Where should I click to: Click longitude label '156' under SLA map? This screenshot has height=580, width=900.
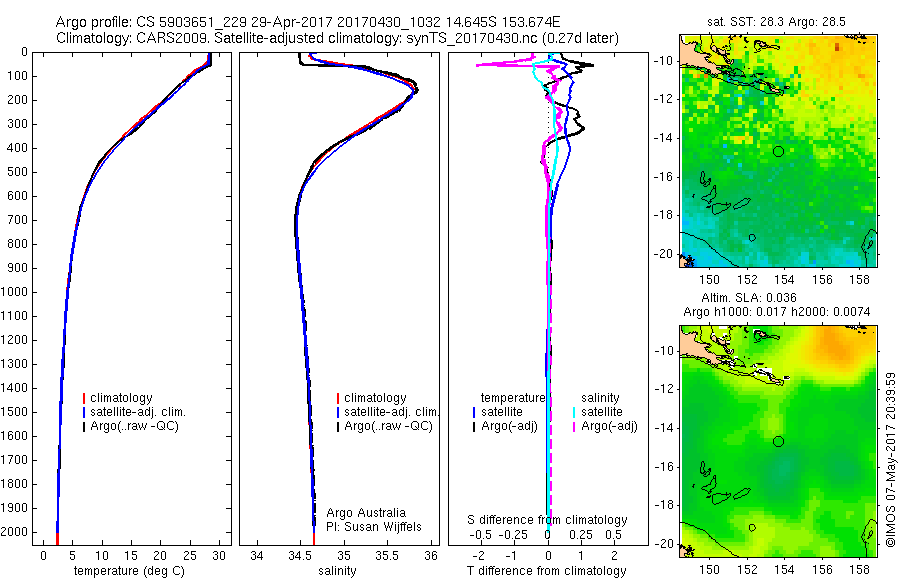pos(822,569)
